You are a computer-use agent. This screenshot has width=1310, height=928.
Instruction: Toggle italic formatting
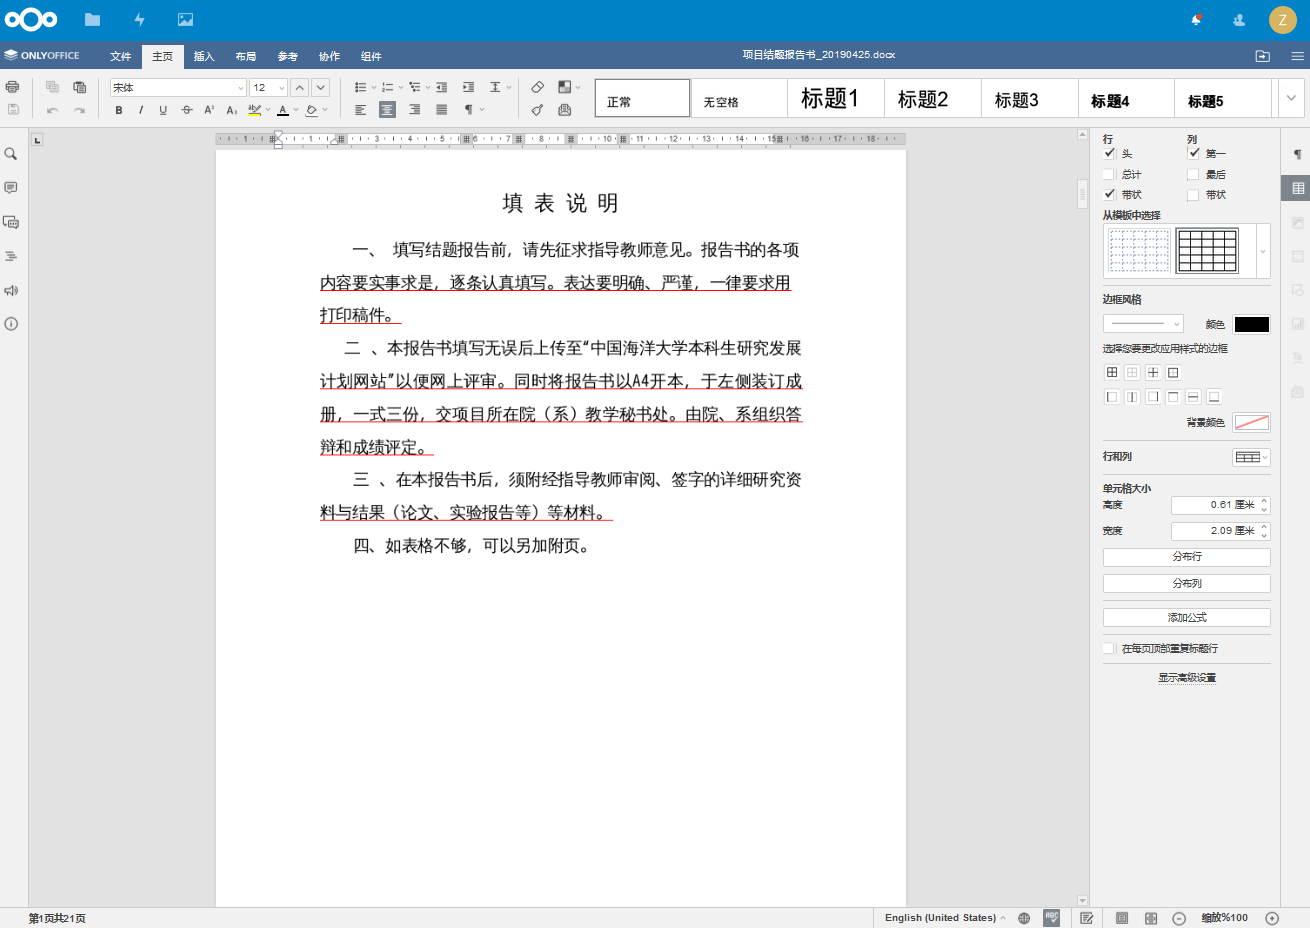click(x=141, y=110)
